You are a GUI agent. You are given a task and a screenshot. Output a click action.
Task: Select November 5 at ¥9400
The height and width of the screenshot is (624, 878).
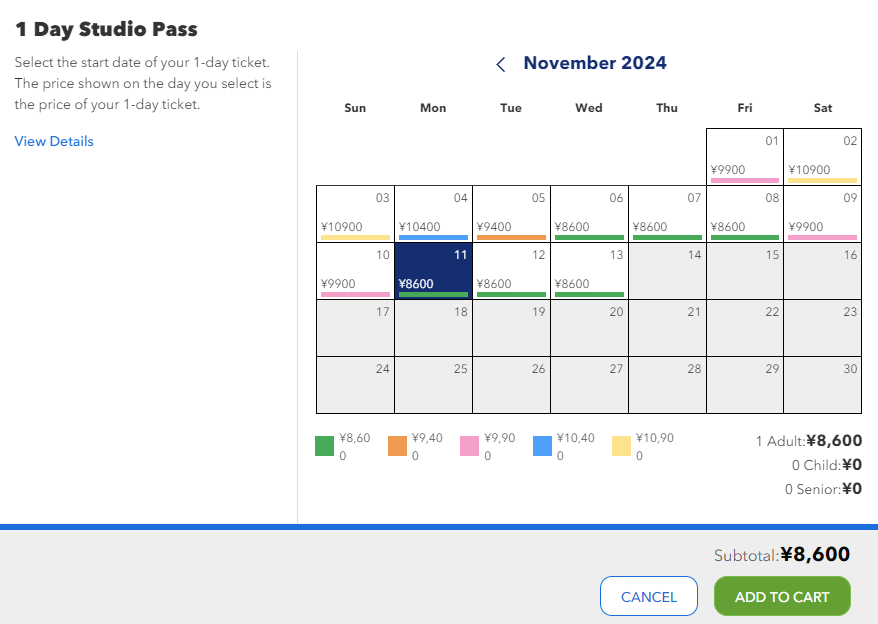click(x=511, y=214)
